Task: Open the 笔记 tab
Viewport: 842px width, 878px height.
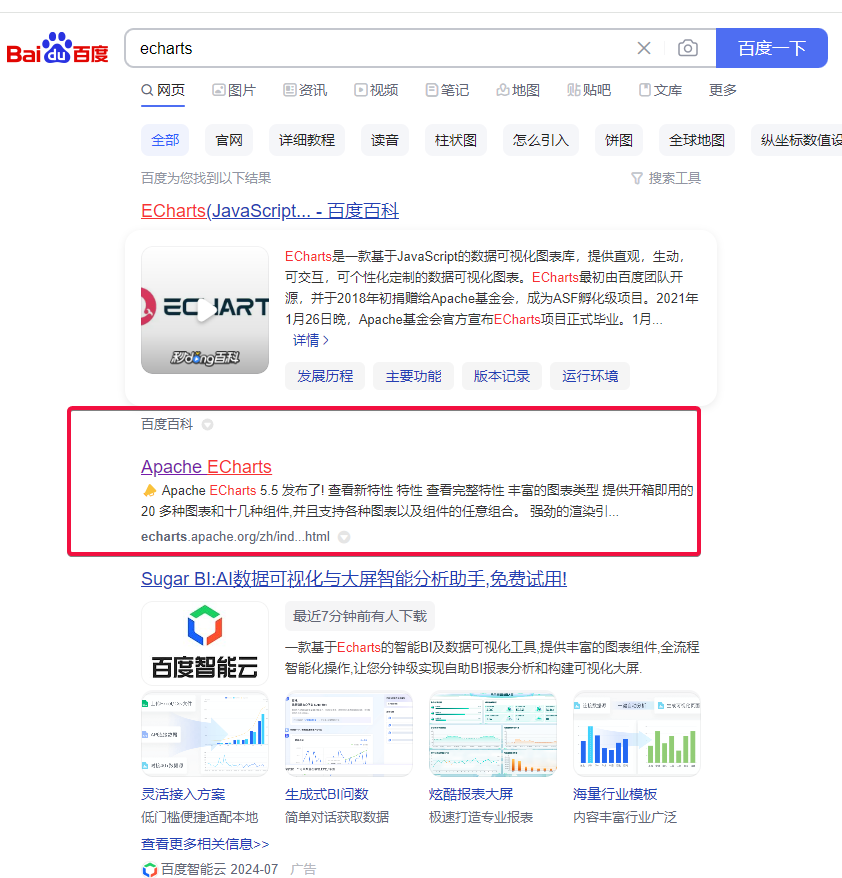Action: click(447, 90)
